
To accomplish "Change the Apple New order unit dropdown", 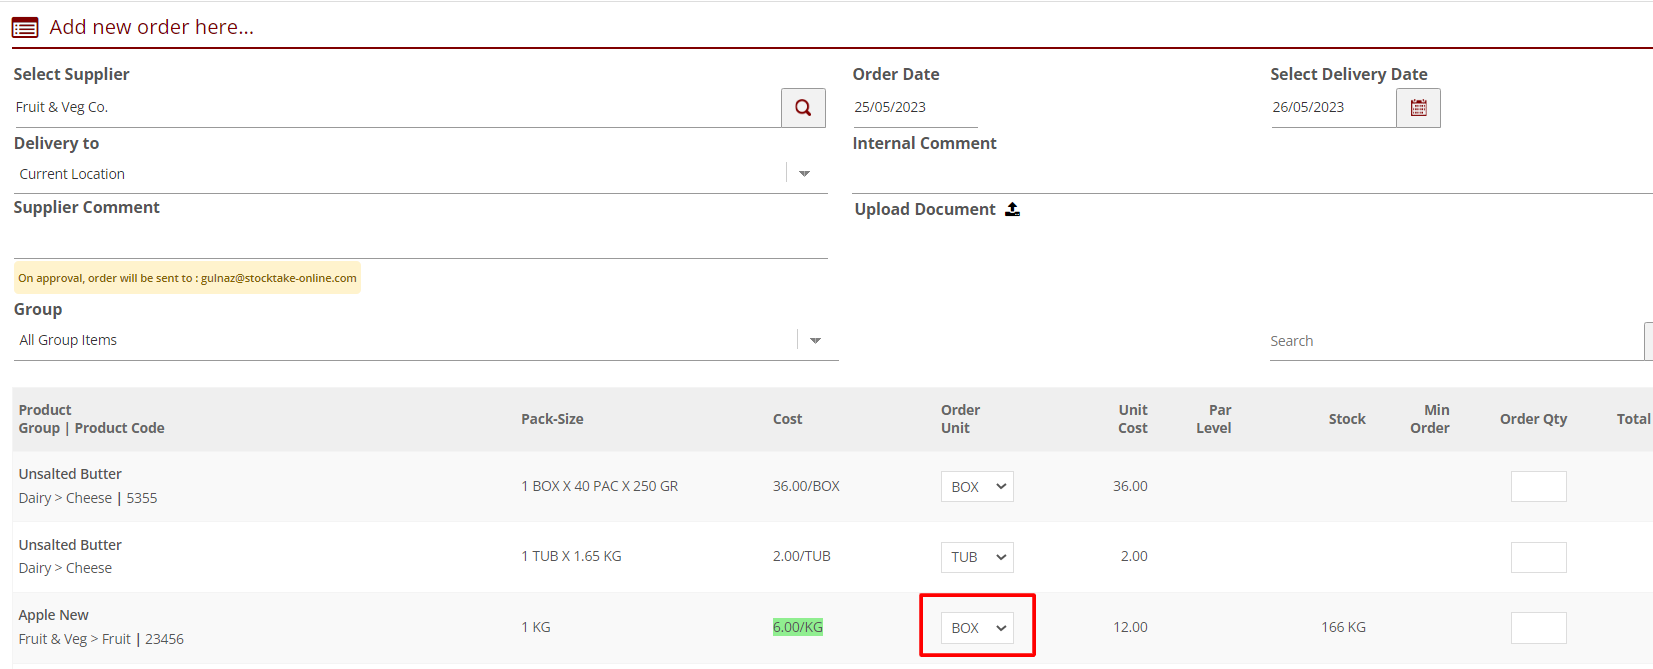I will 977,628.
